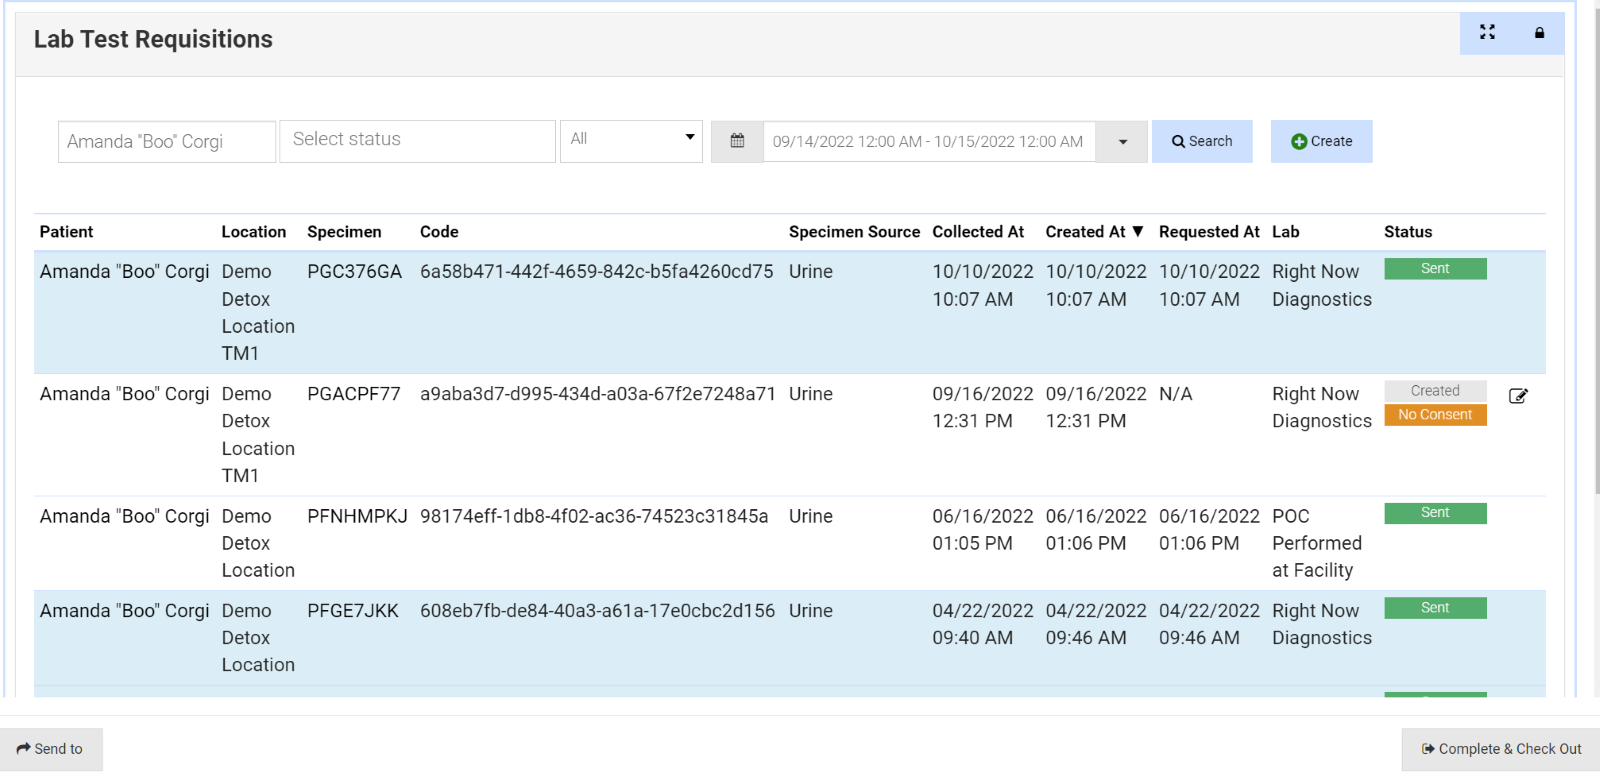Sort by Created At column
This screenshot has width=1600, height=773.
(x=1093, y=232)
